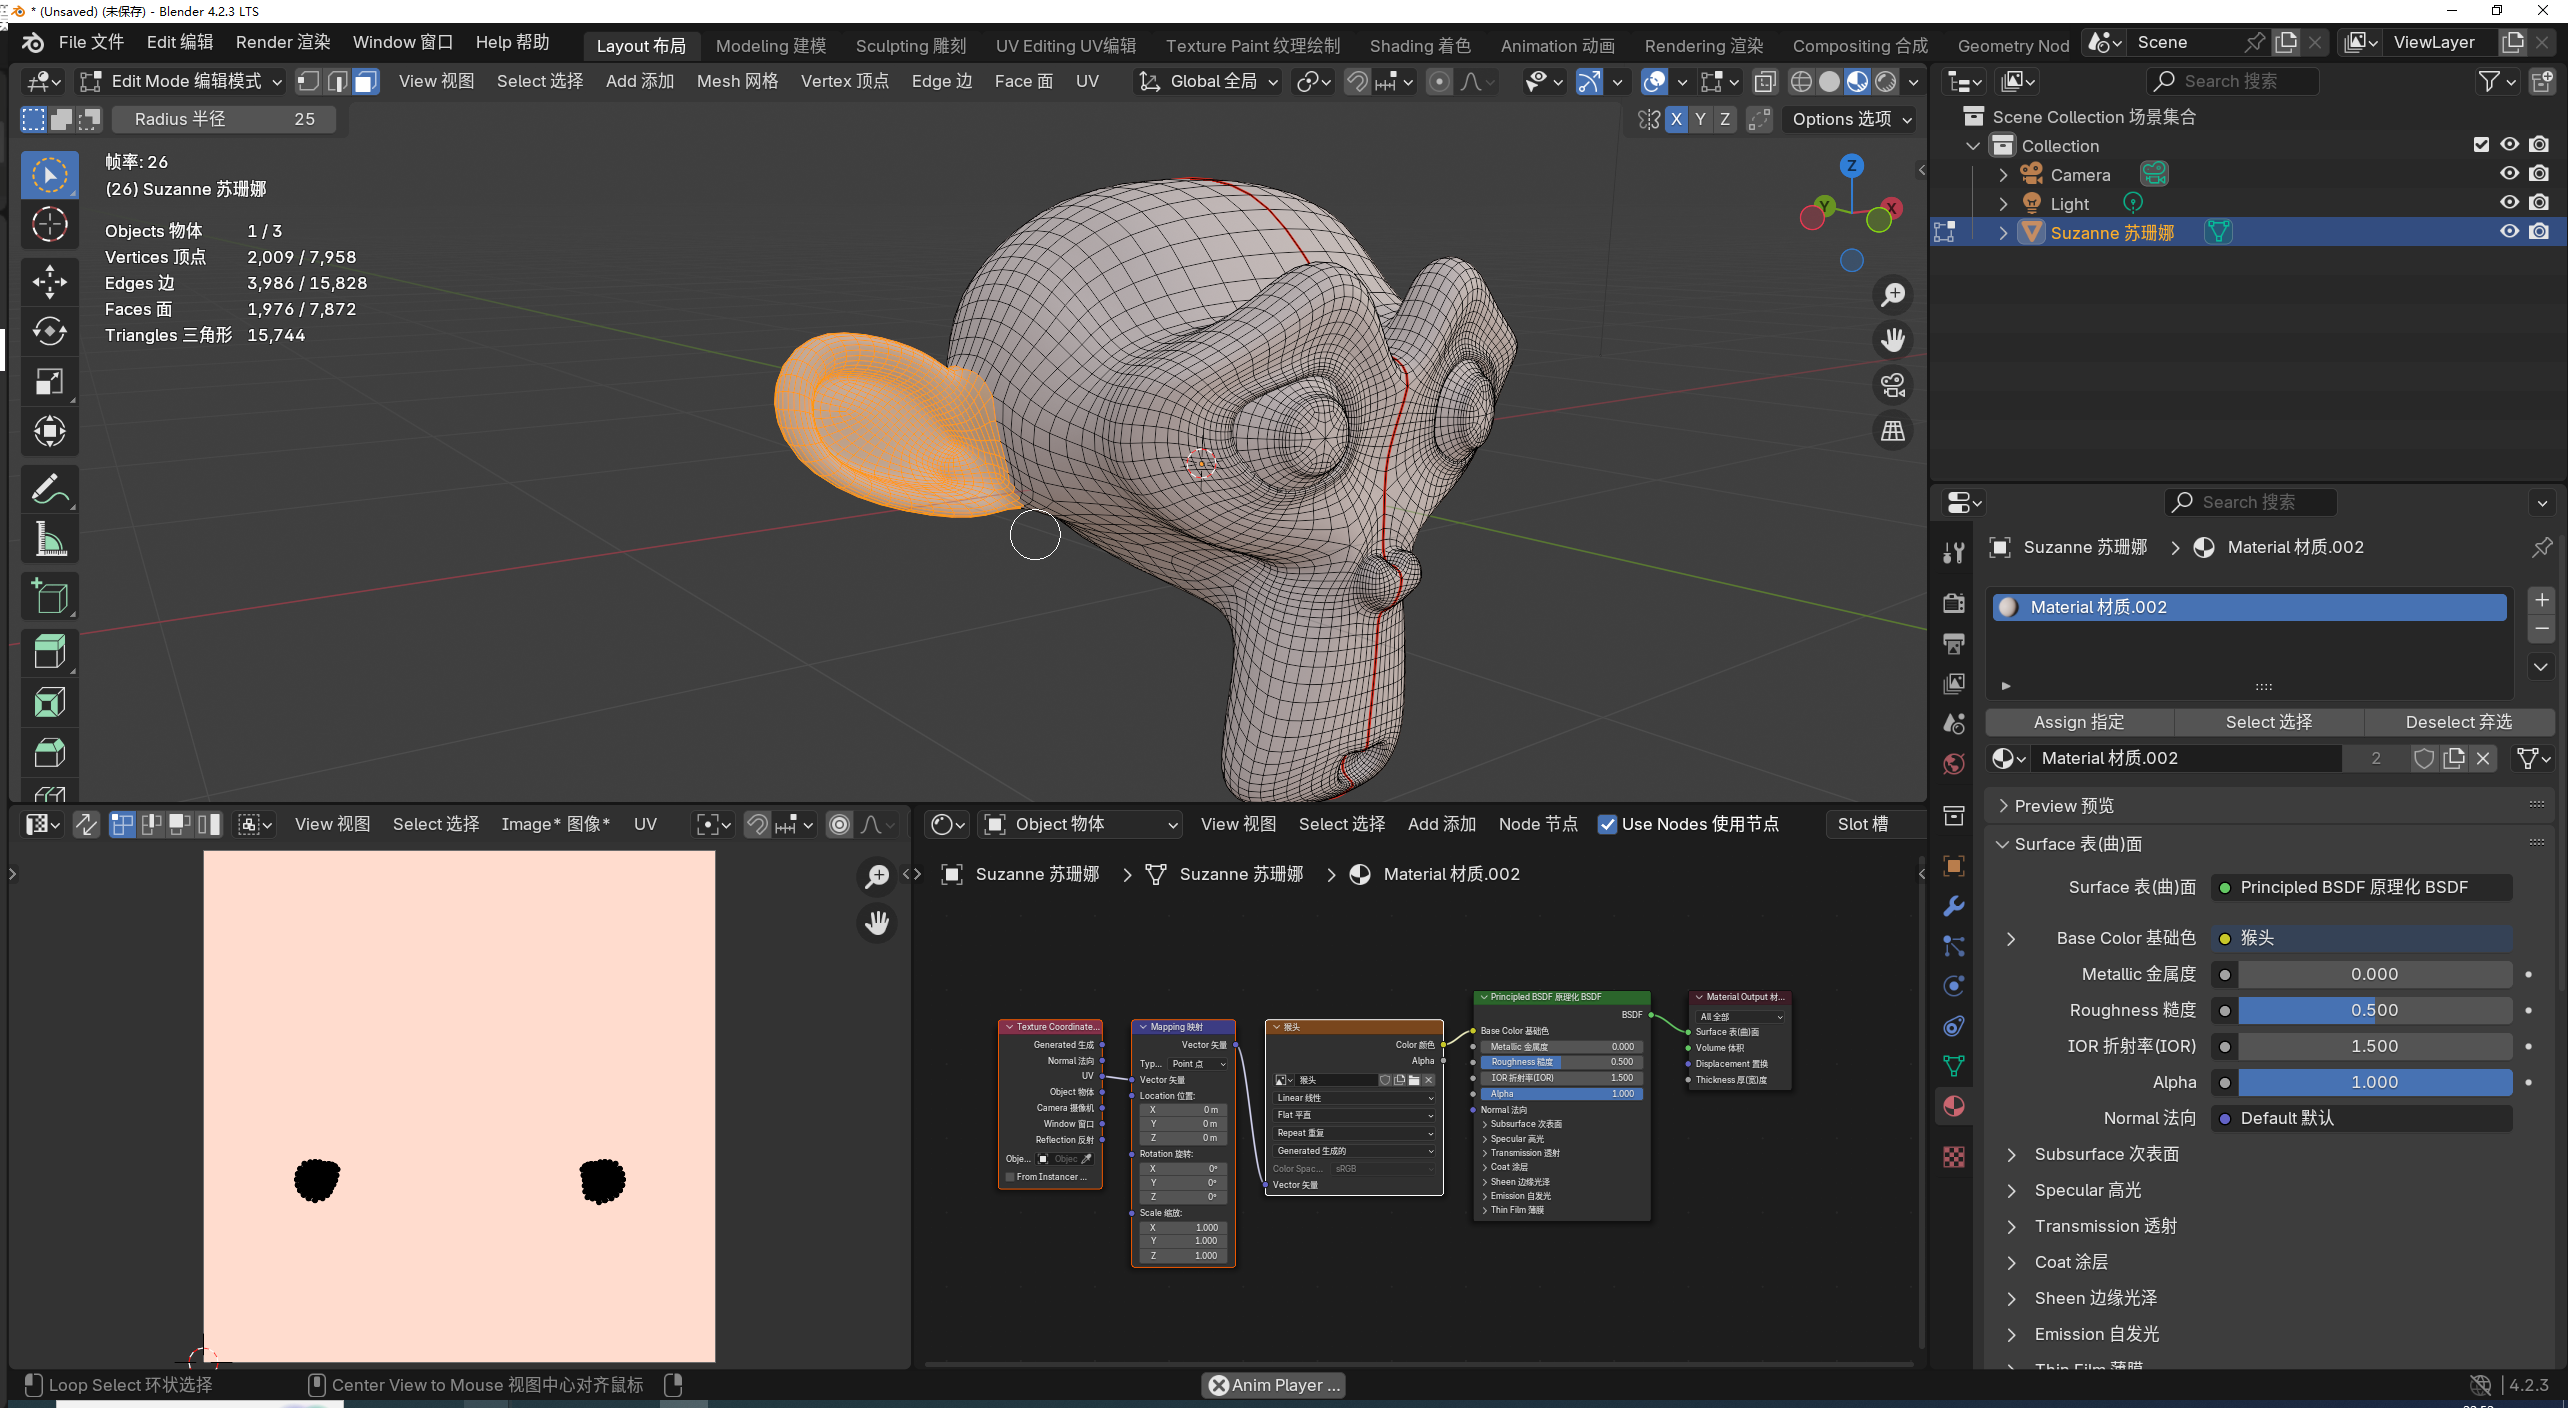Disable Camera object in renders

click(x=2539, y=174)
